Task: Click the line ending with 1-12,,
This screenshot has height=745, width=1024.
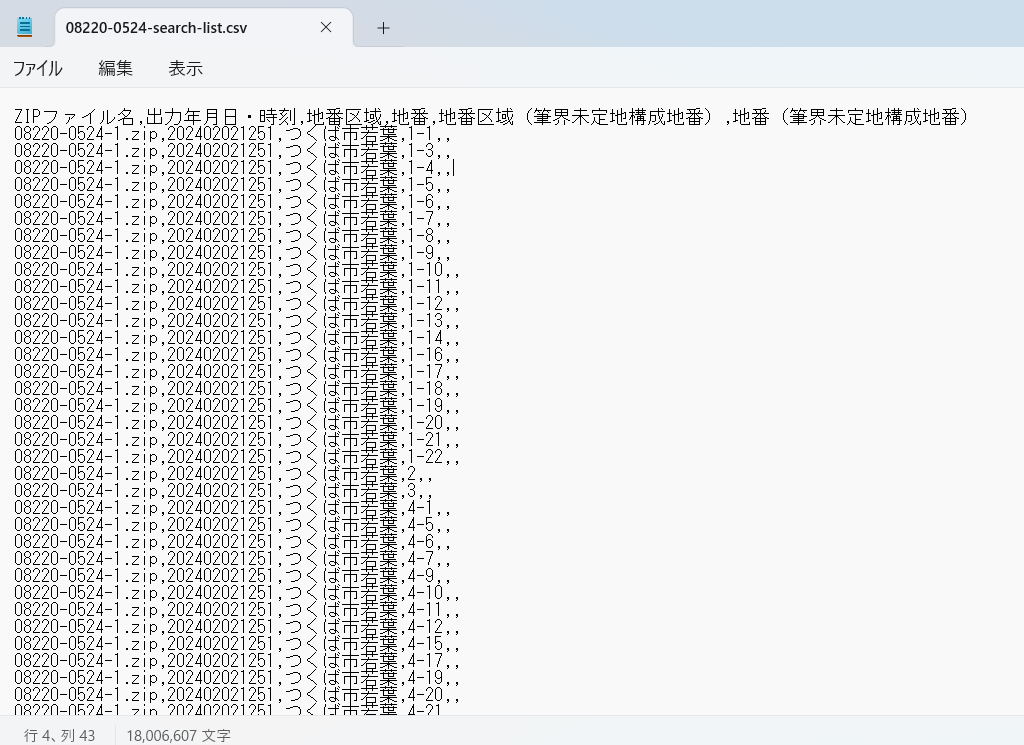Action: point(237,304)
